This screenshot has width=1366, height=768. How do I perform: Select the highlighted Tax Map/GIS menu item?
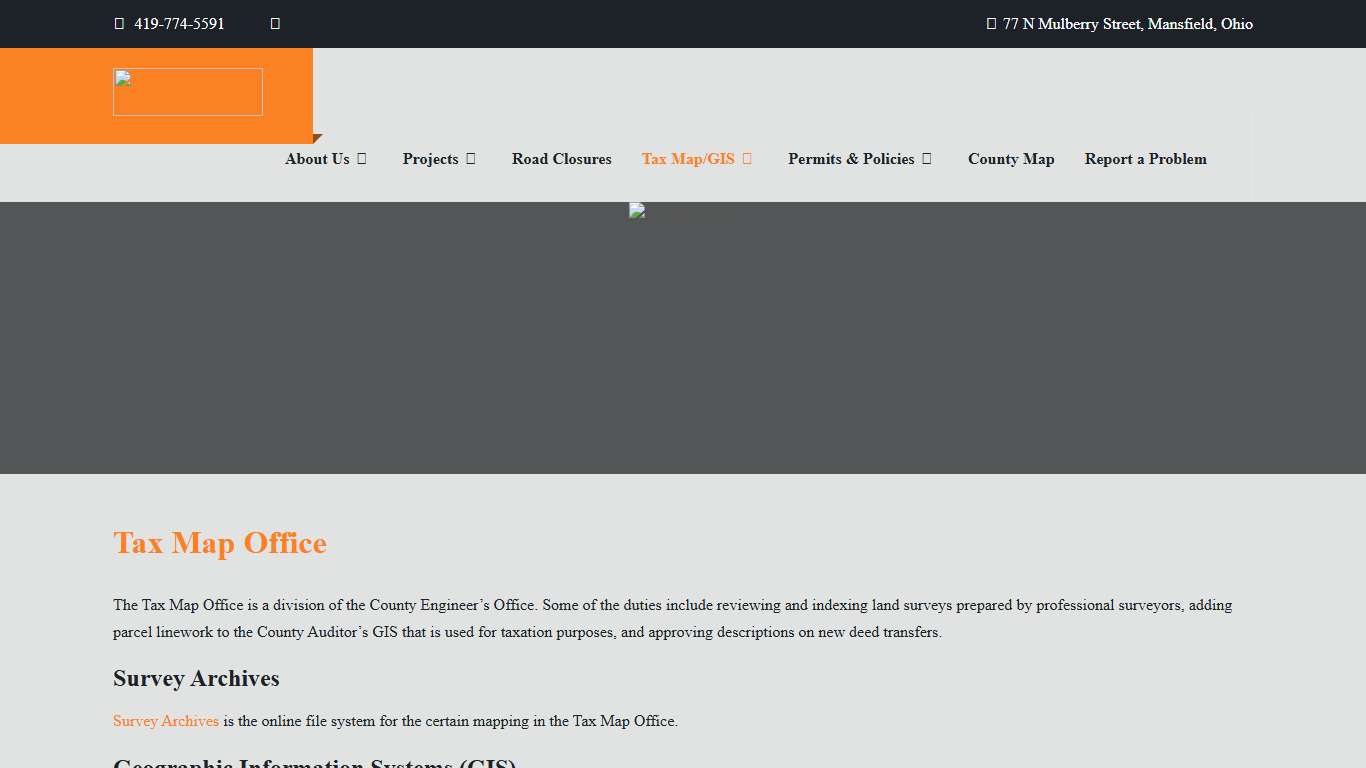(688, 159)
